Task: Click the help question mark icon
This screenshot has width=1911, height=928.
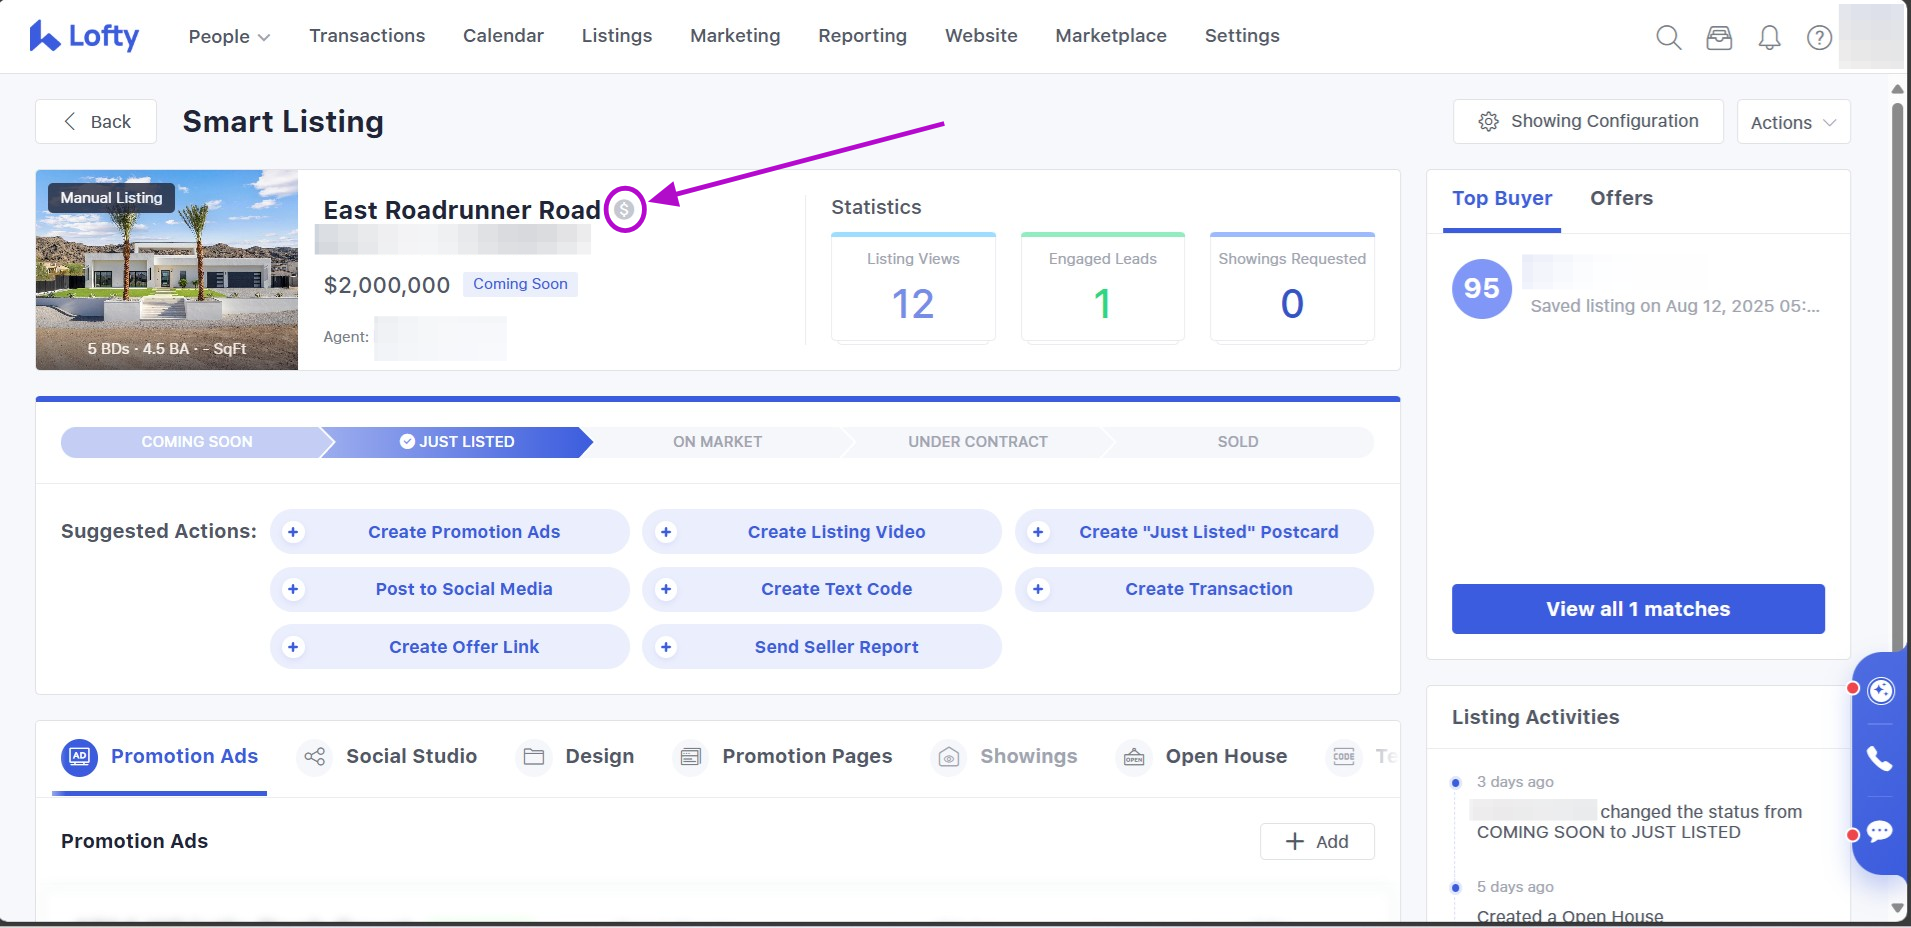Action: click(1819, 38)
